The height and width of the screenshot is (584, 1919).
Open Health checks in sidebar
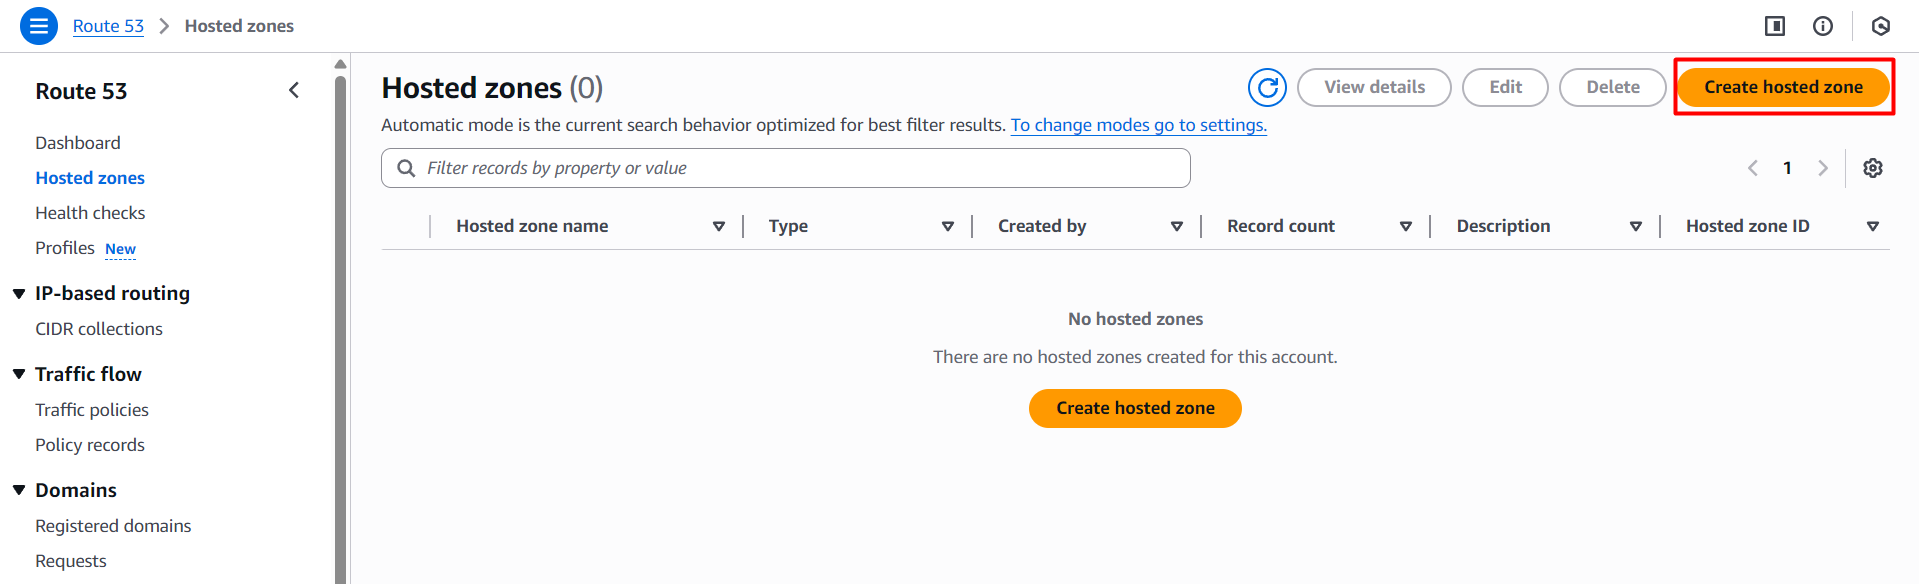(x=90, y=213)
